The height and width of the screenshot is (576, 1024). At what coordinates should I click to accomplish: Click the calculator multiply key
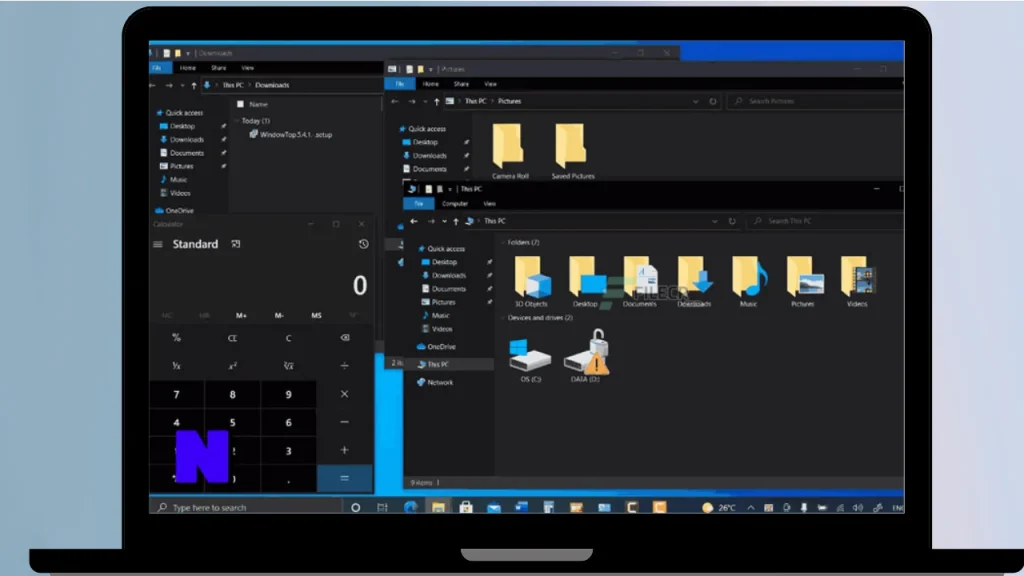tap(344, 394)
